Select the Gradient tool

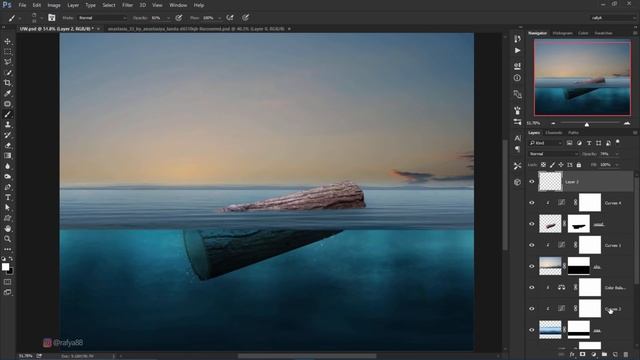7,156
